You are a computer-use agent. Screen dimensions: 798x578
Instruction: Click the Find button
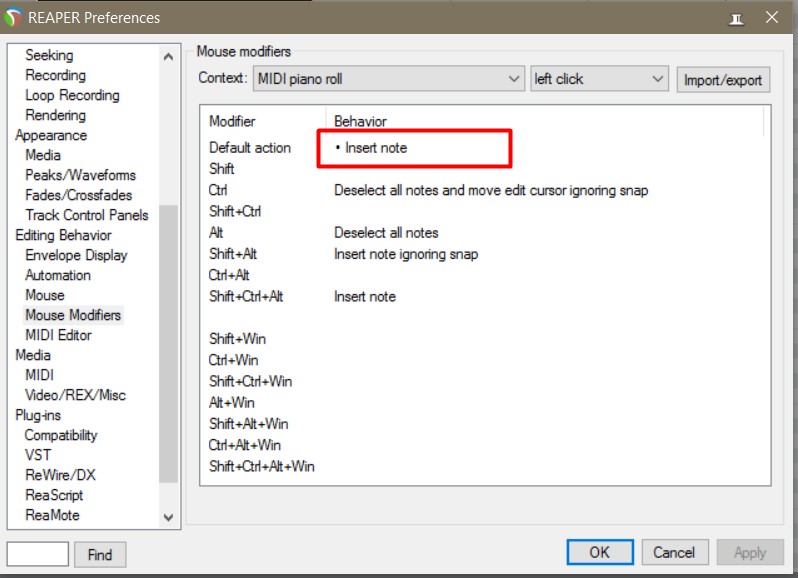[100, 555]
